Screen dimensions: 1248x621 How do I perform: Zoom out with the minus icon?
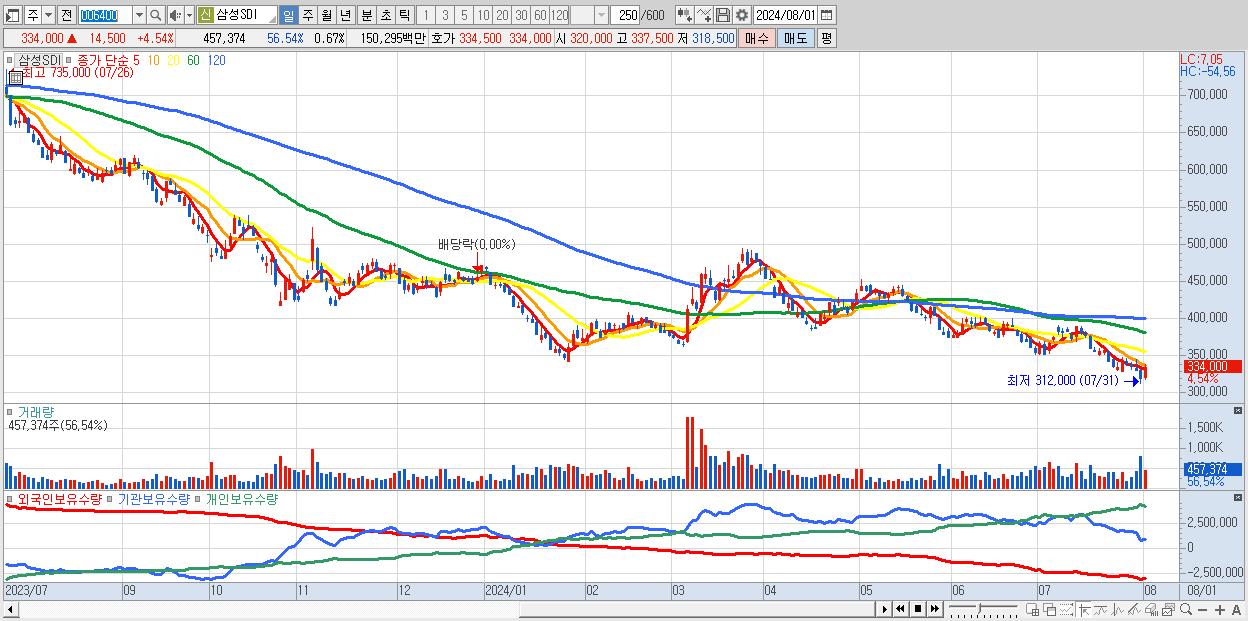click(x=1202, y=610)
